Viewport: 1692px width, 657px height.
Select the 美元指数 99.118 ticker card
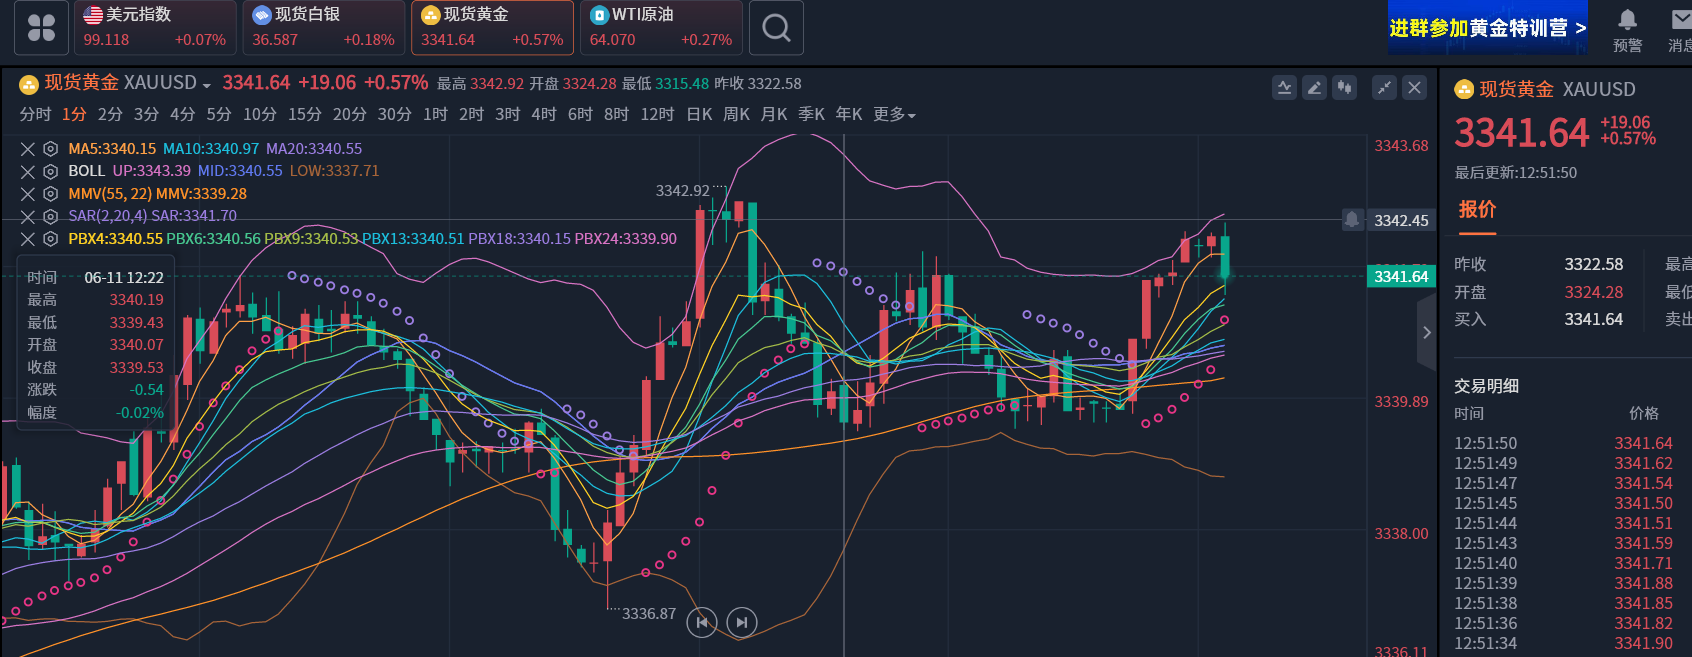(155, 27)
